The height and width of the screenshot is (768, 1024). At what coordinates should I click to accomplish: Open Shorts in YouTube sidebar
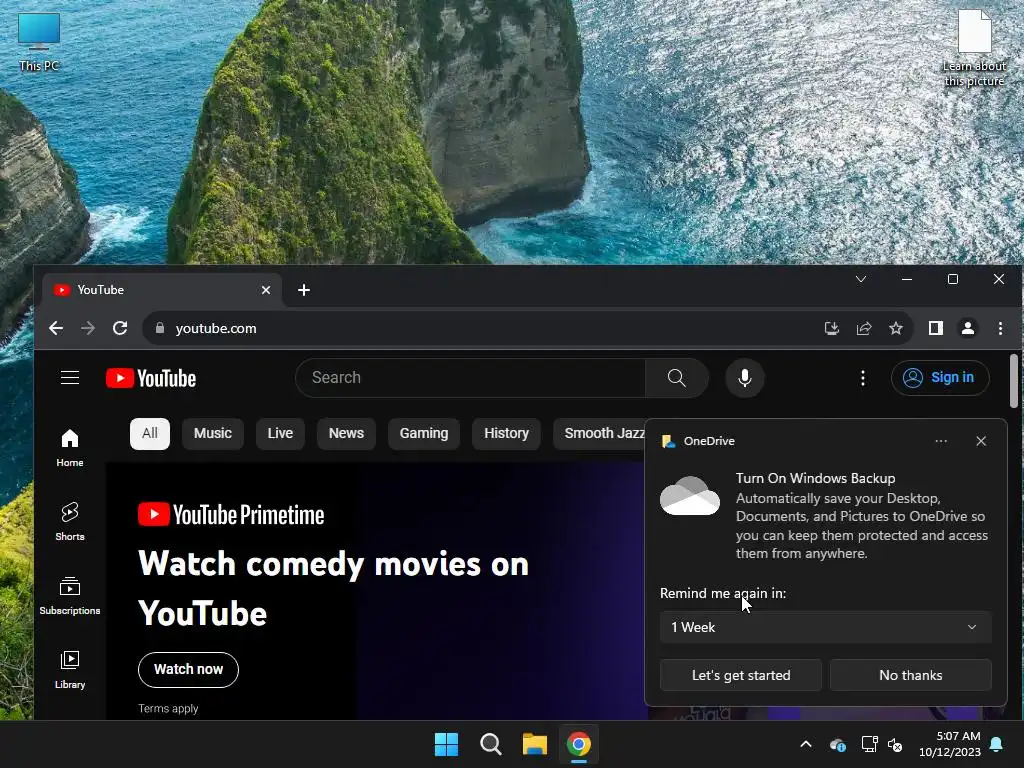tap(70, 522)
